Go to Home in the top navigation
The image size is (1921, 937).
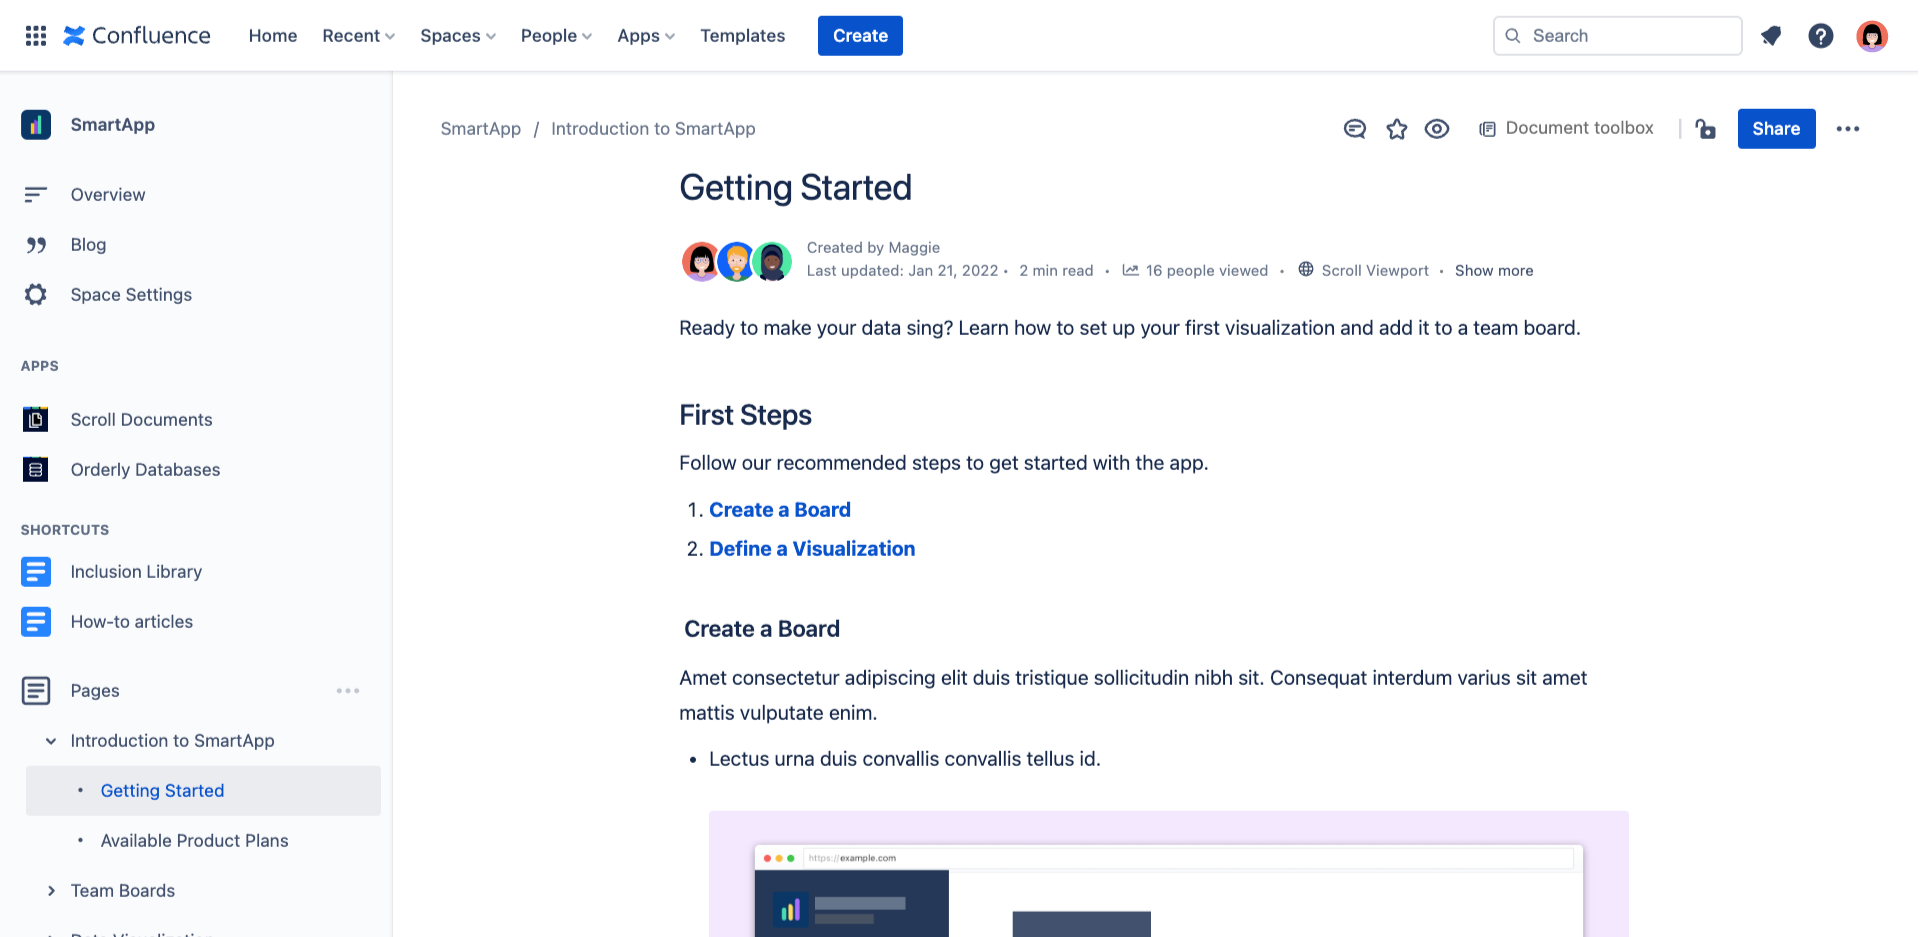click(x=272, y=35)
